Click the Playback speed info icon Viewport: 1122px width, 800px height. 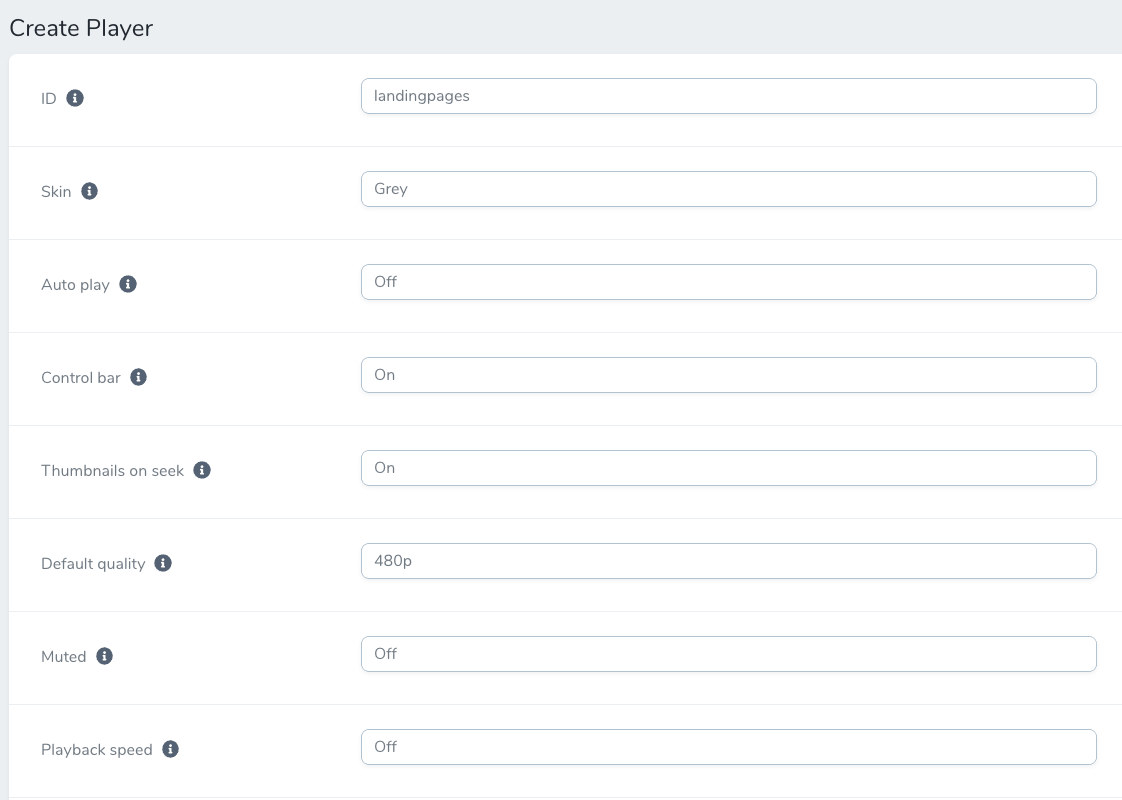pyautogui.click(x=170, y=749)
